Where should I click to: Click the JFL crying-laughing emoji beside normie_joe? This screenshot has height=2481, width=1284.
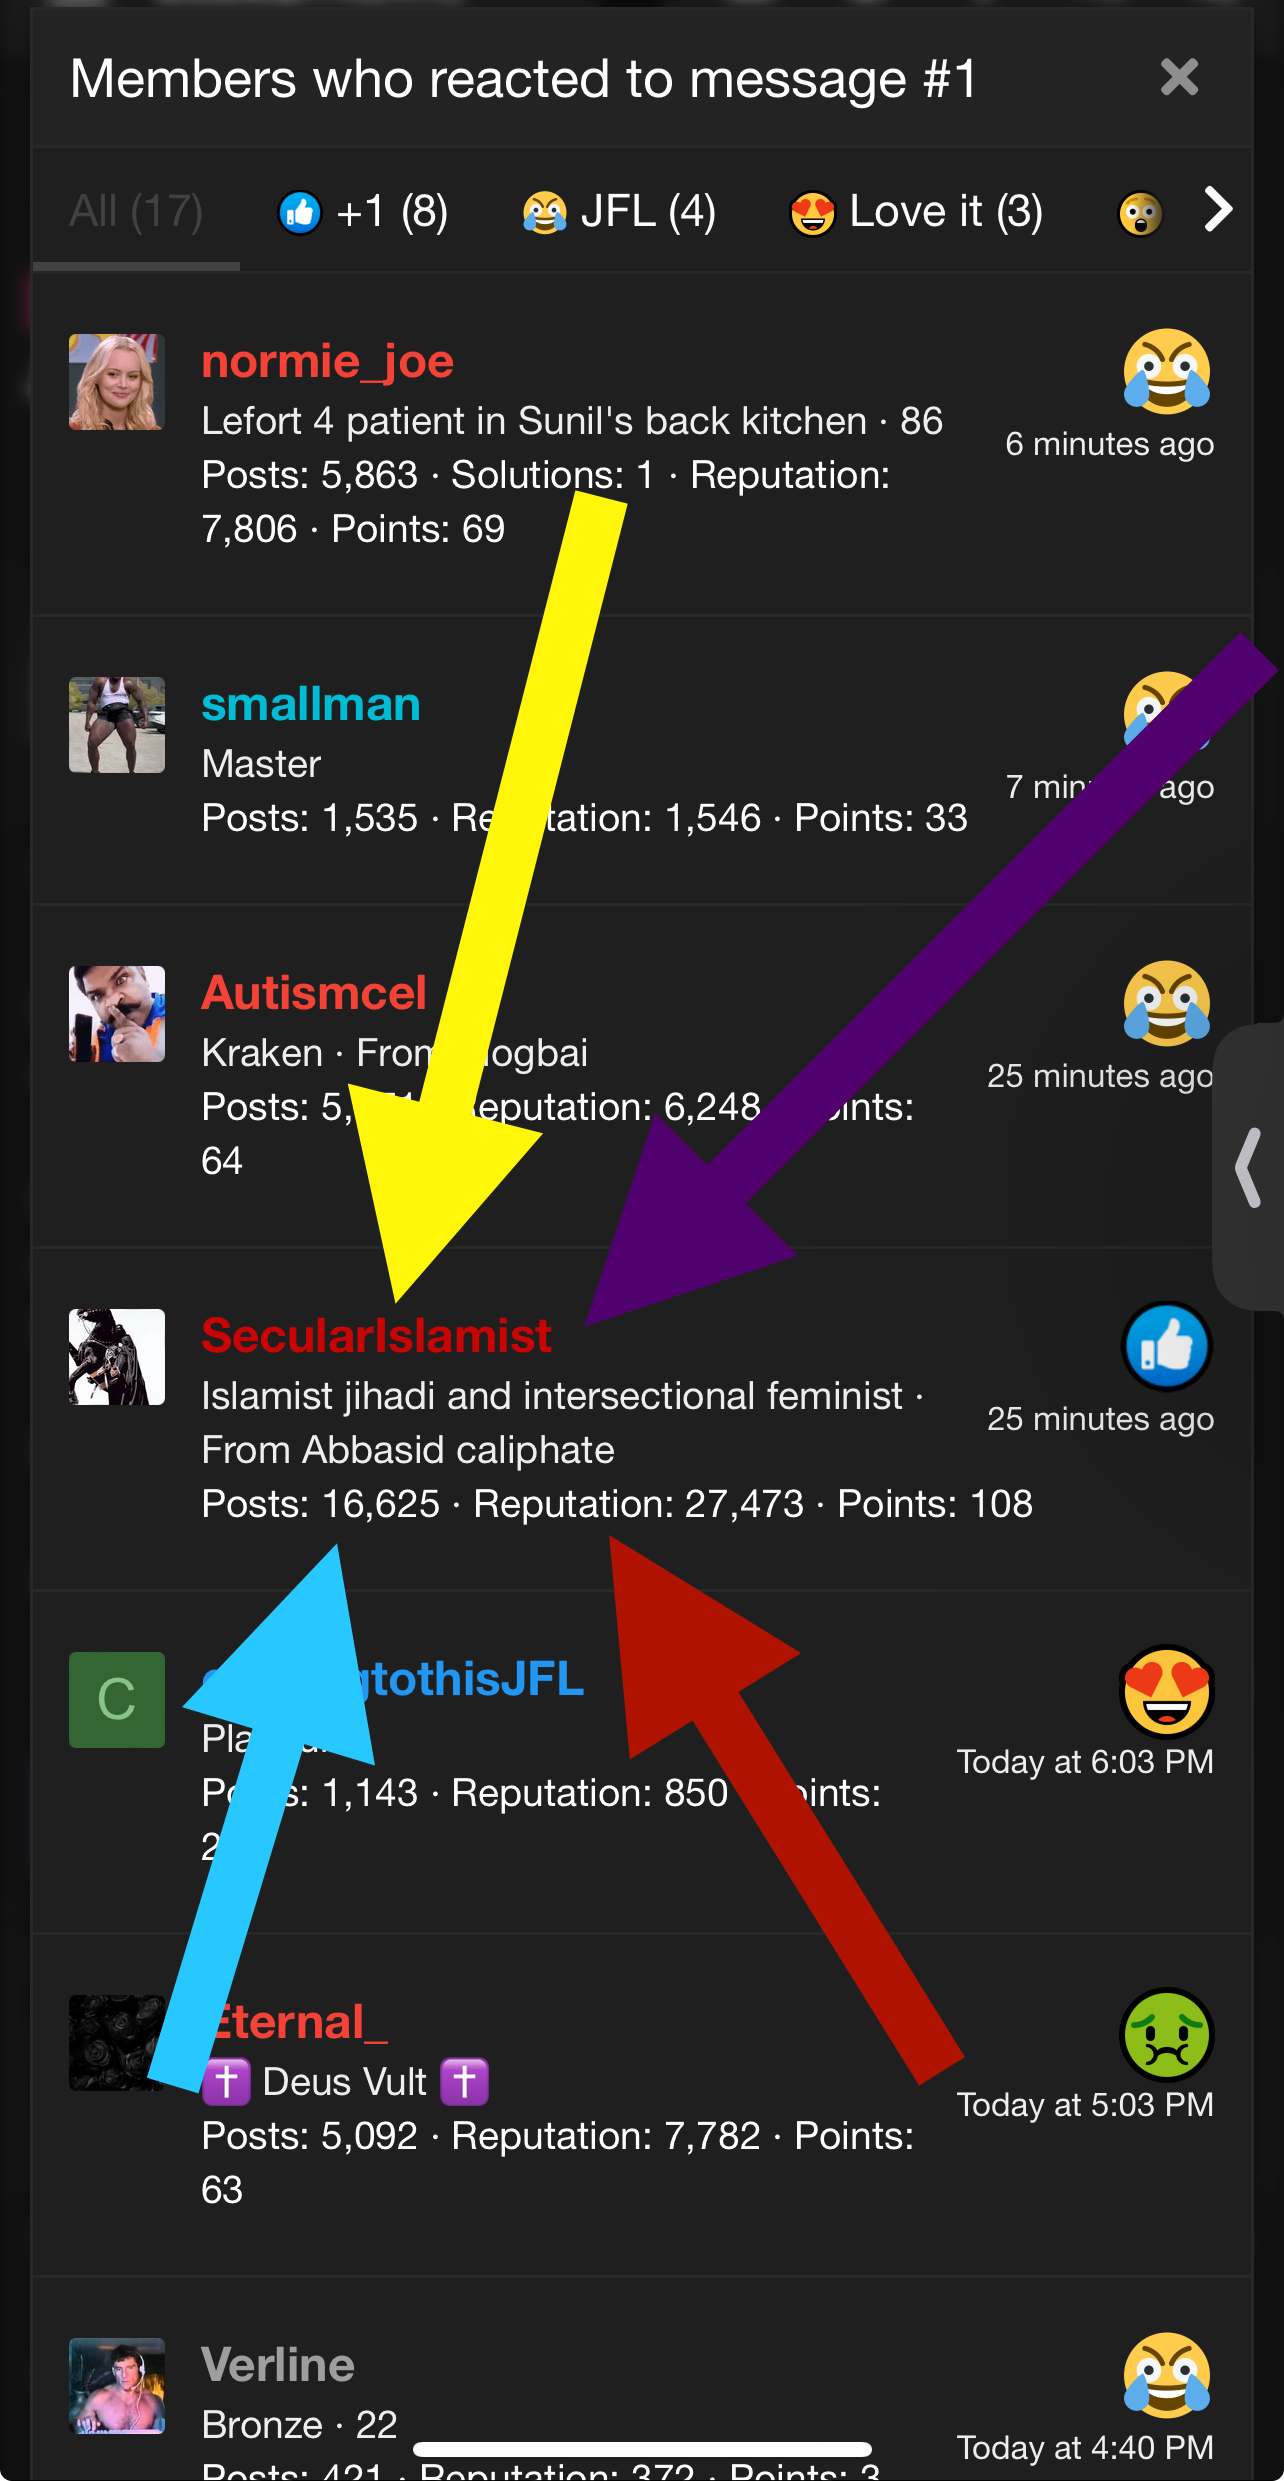pyautogui.click(x=1166, y=371)
